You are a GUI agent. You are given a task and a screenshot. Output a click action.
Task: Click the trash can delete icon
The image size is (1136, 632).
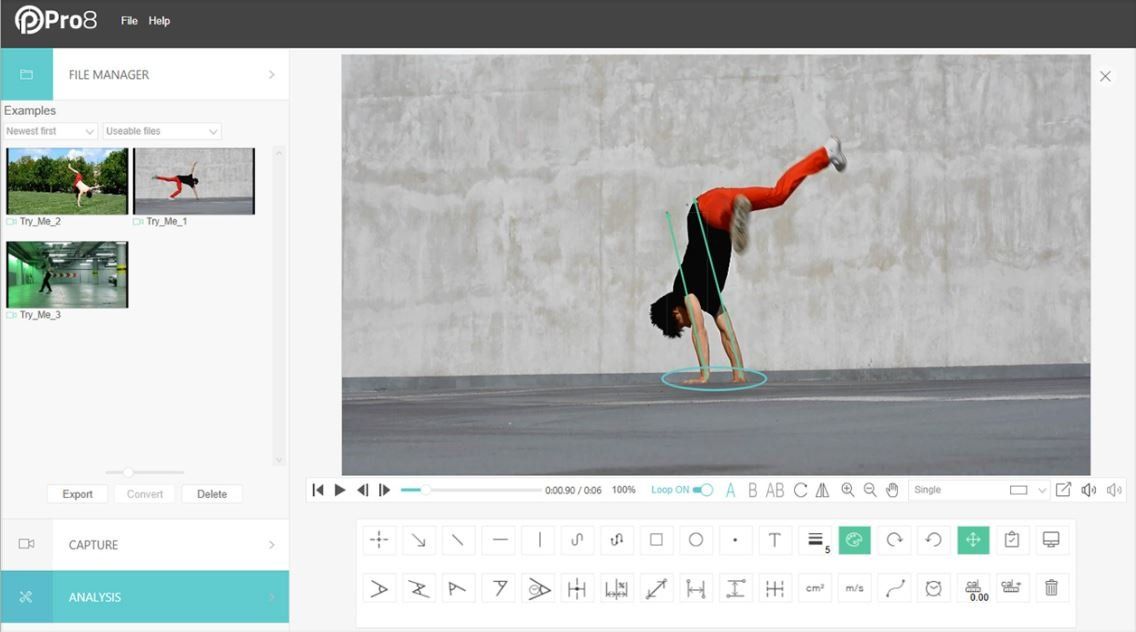tap(1051, 588)
